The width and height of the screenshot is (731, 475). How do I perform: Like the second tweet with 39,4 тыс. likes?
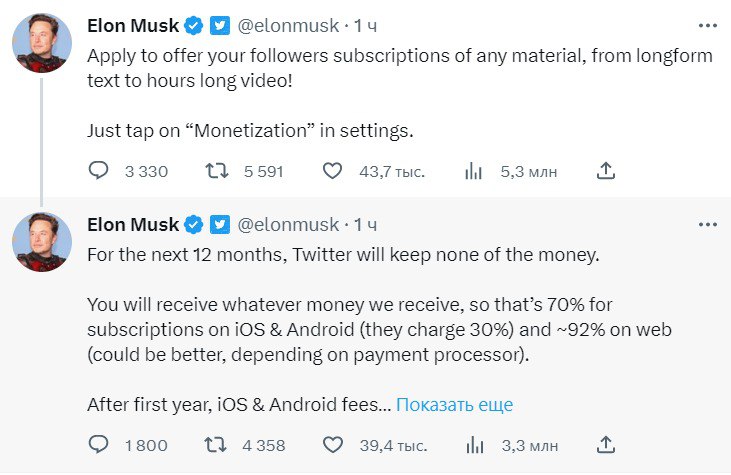(333, 445)
